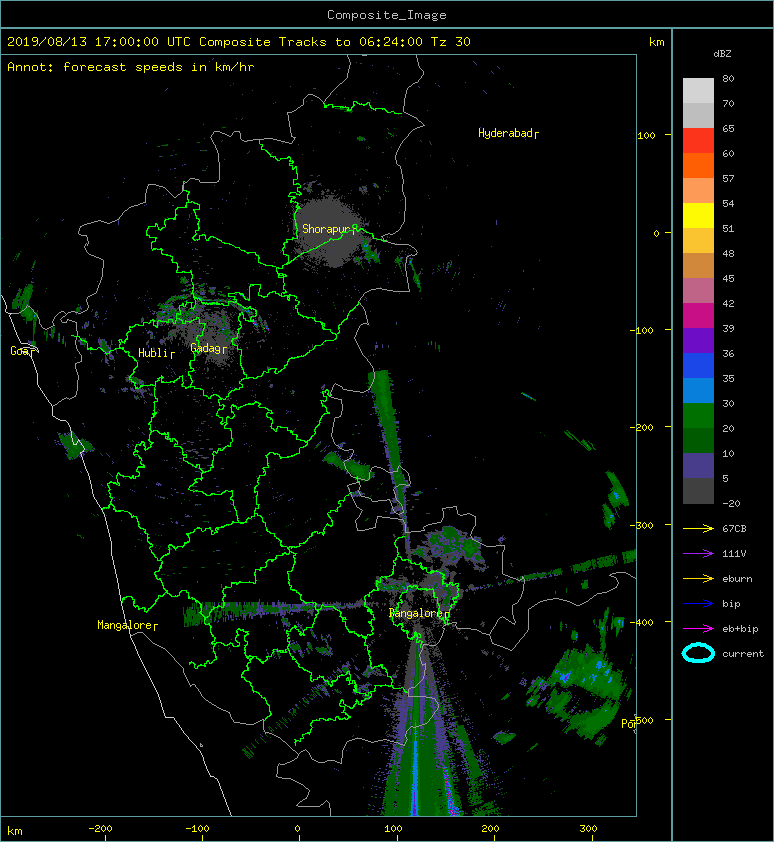Click the 36 value on the dBZ scale
Screen dimensions: 774x842
click(728, 353)
